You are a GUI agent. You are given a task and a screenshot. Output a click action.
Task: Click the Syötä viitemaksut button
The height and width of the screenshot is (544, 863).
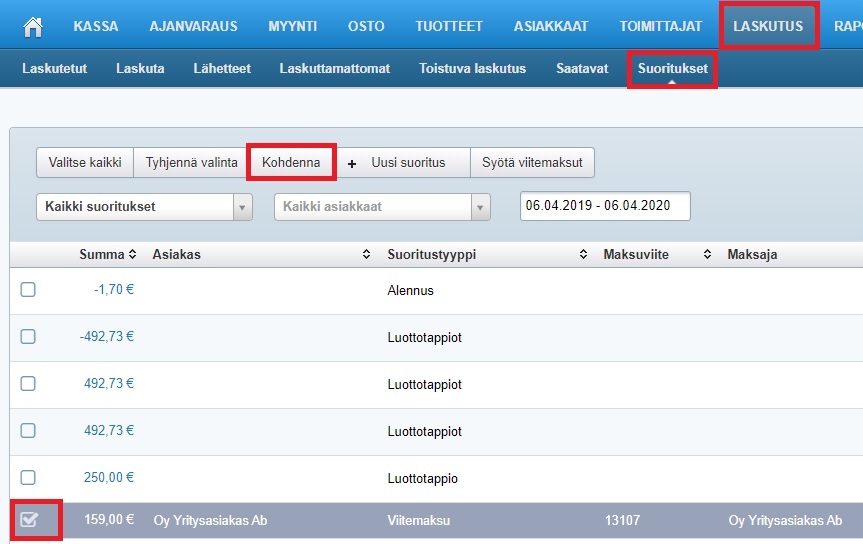pyautogui.click(x=532, y=163)
